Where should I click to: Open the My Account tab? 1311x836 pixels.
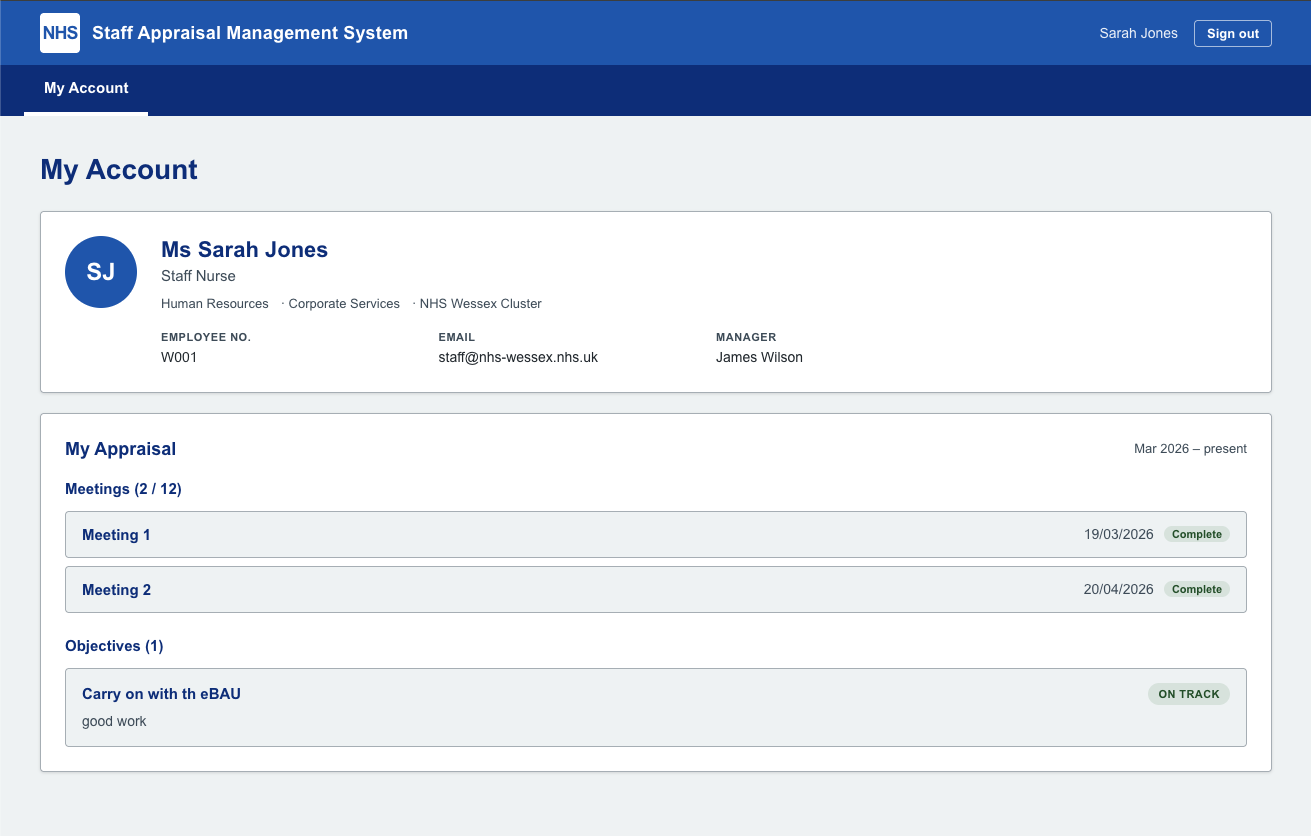point(86,88)
